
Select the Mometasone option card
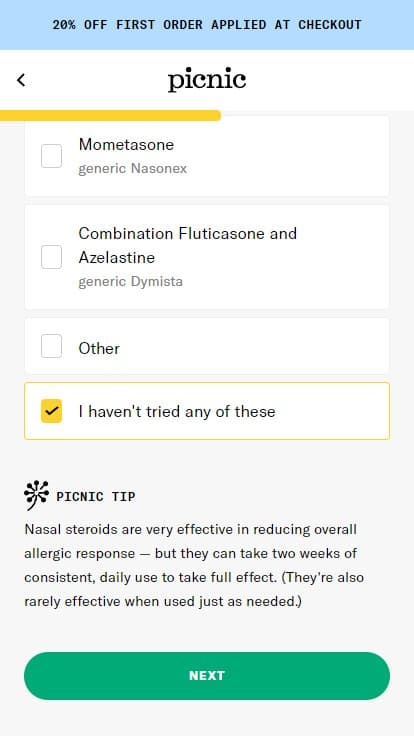pyautogui.click(x=207, y=156)
